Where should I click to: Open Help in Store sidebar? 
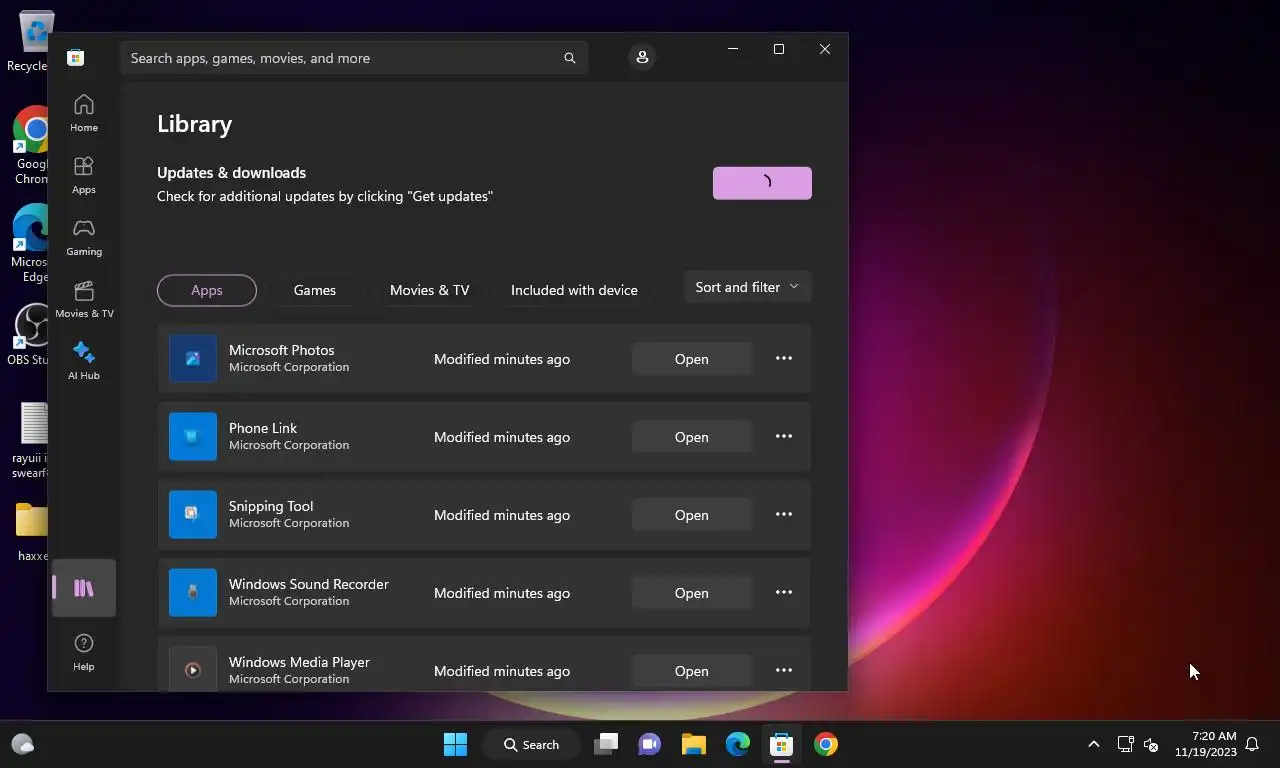(x=84, y=652)
